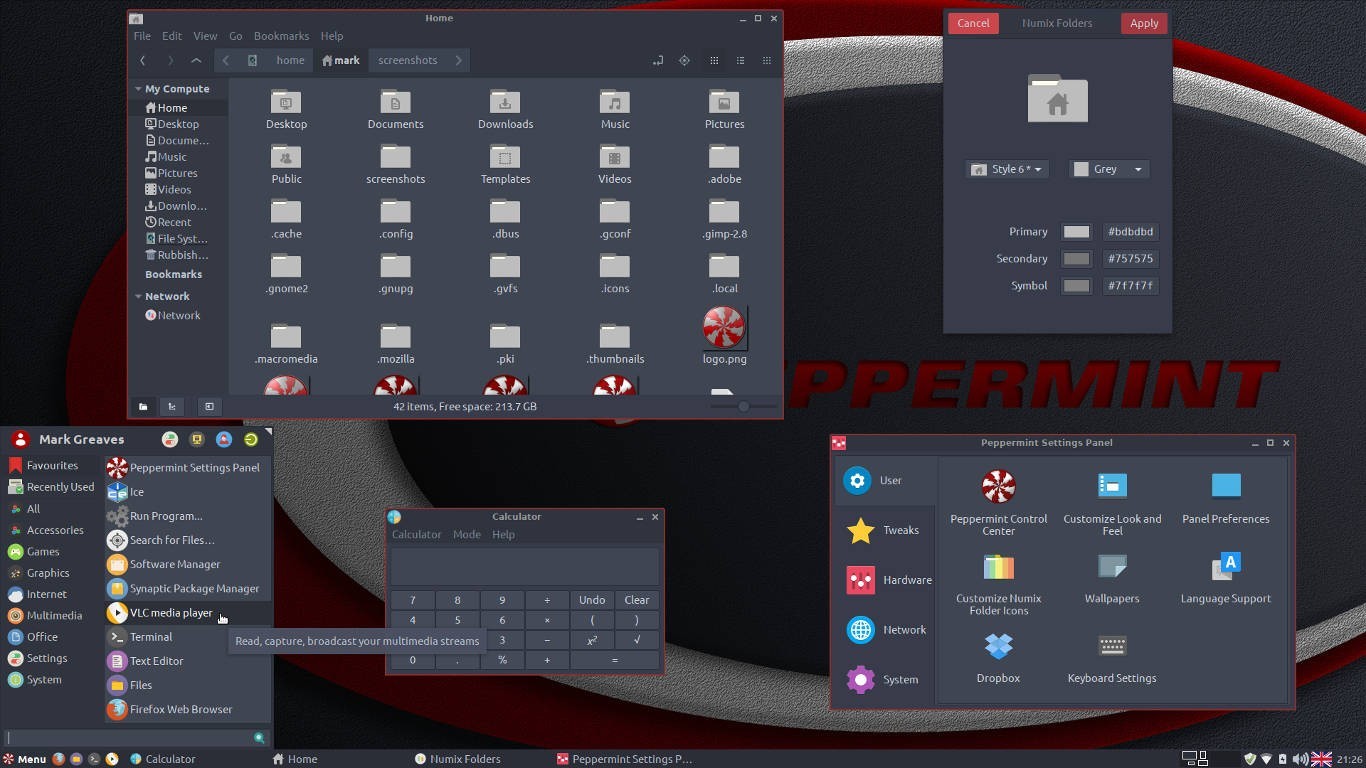Viewport: 1366px width, 768px height.
Task: Open the folder style dropdown (Style 6)
Action: [x=1008, y=169]
